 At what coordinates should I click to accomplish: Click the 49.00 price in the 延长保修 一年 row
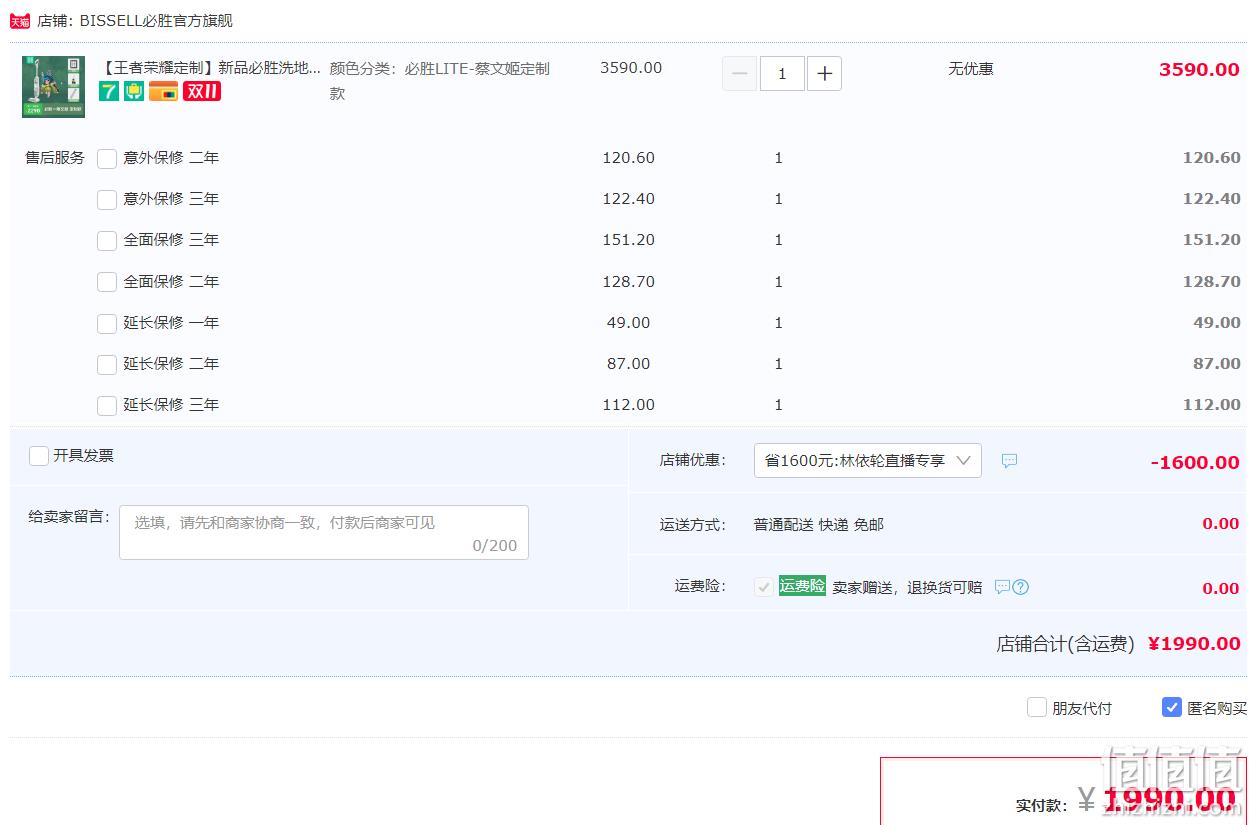click(x=628, y=323)
